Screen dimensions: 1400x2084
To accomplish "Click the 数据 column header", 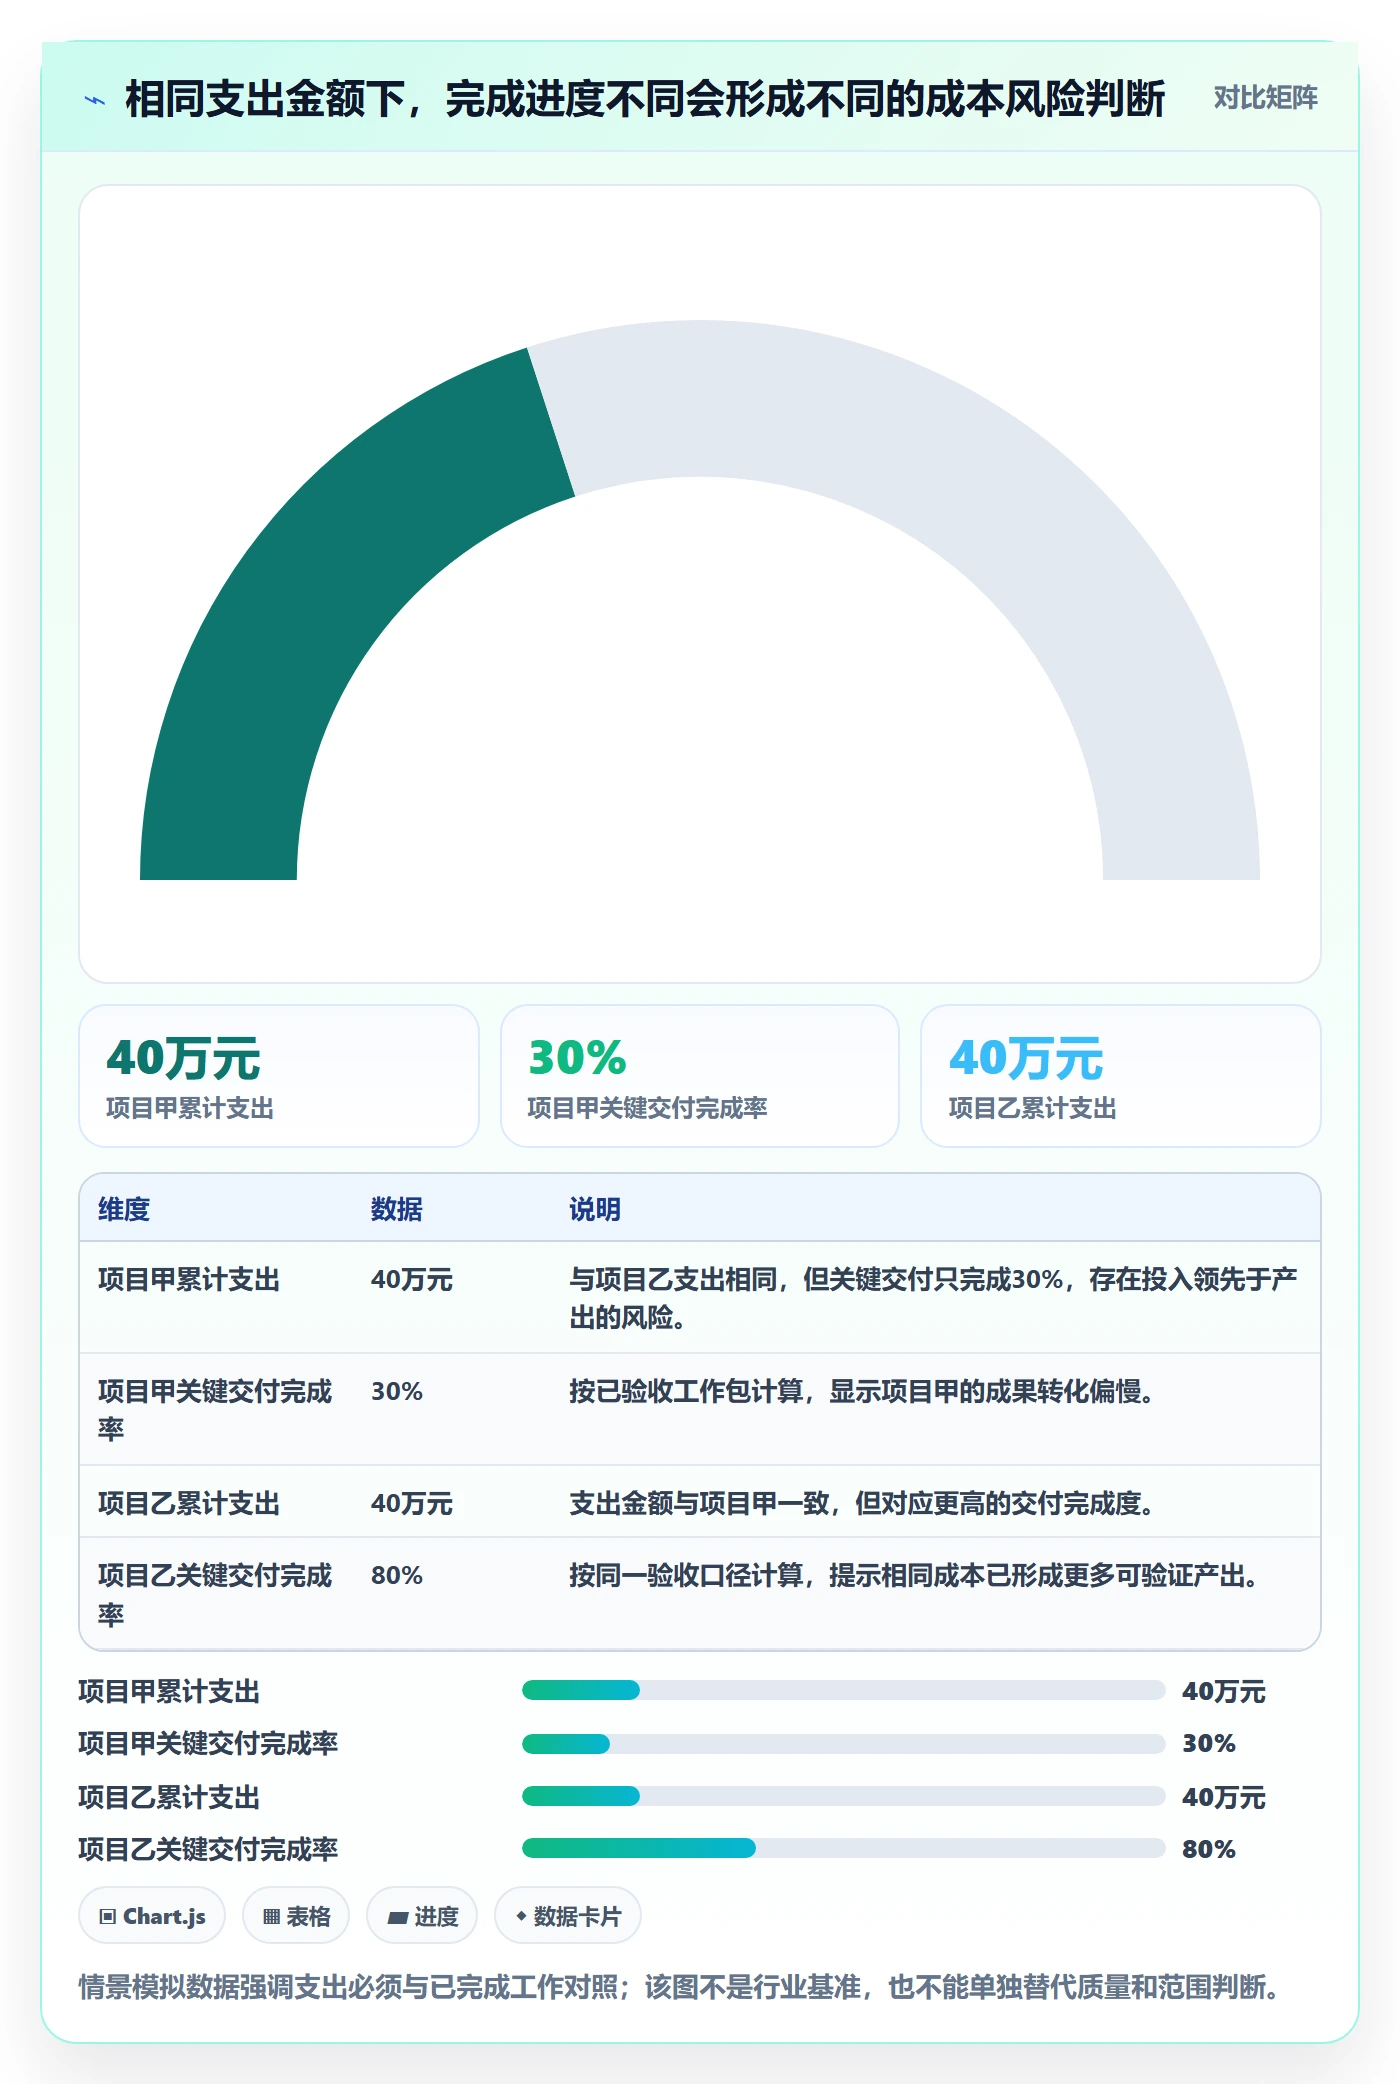I will click(x=397, y=1209).
